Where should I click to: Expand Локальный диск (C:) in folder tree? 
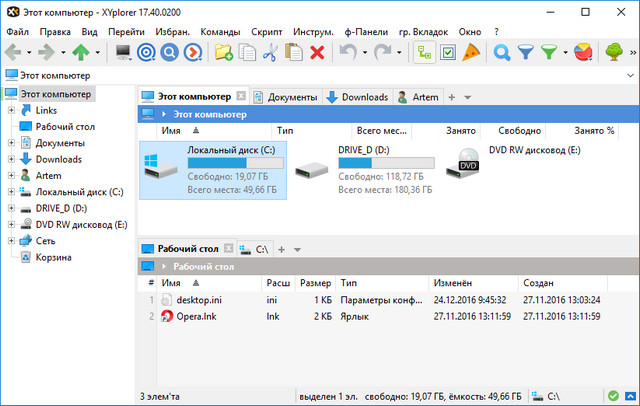point(12,192)
